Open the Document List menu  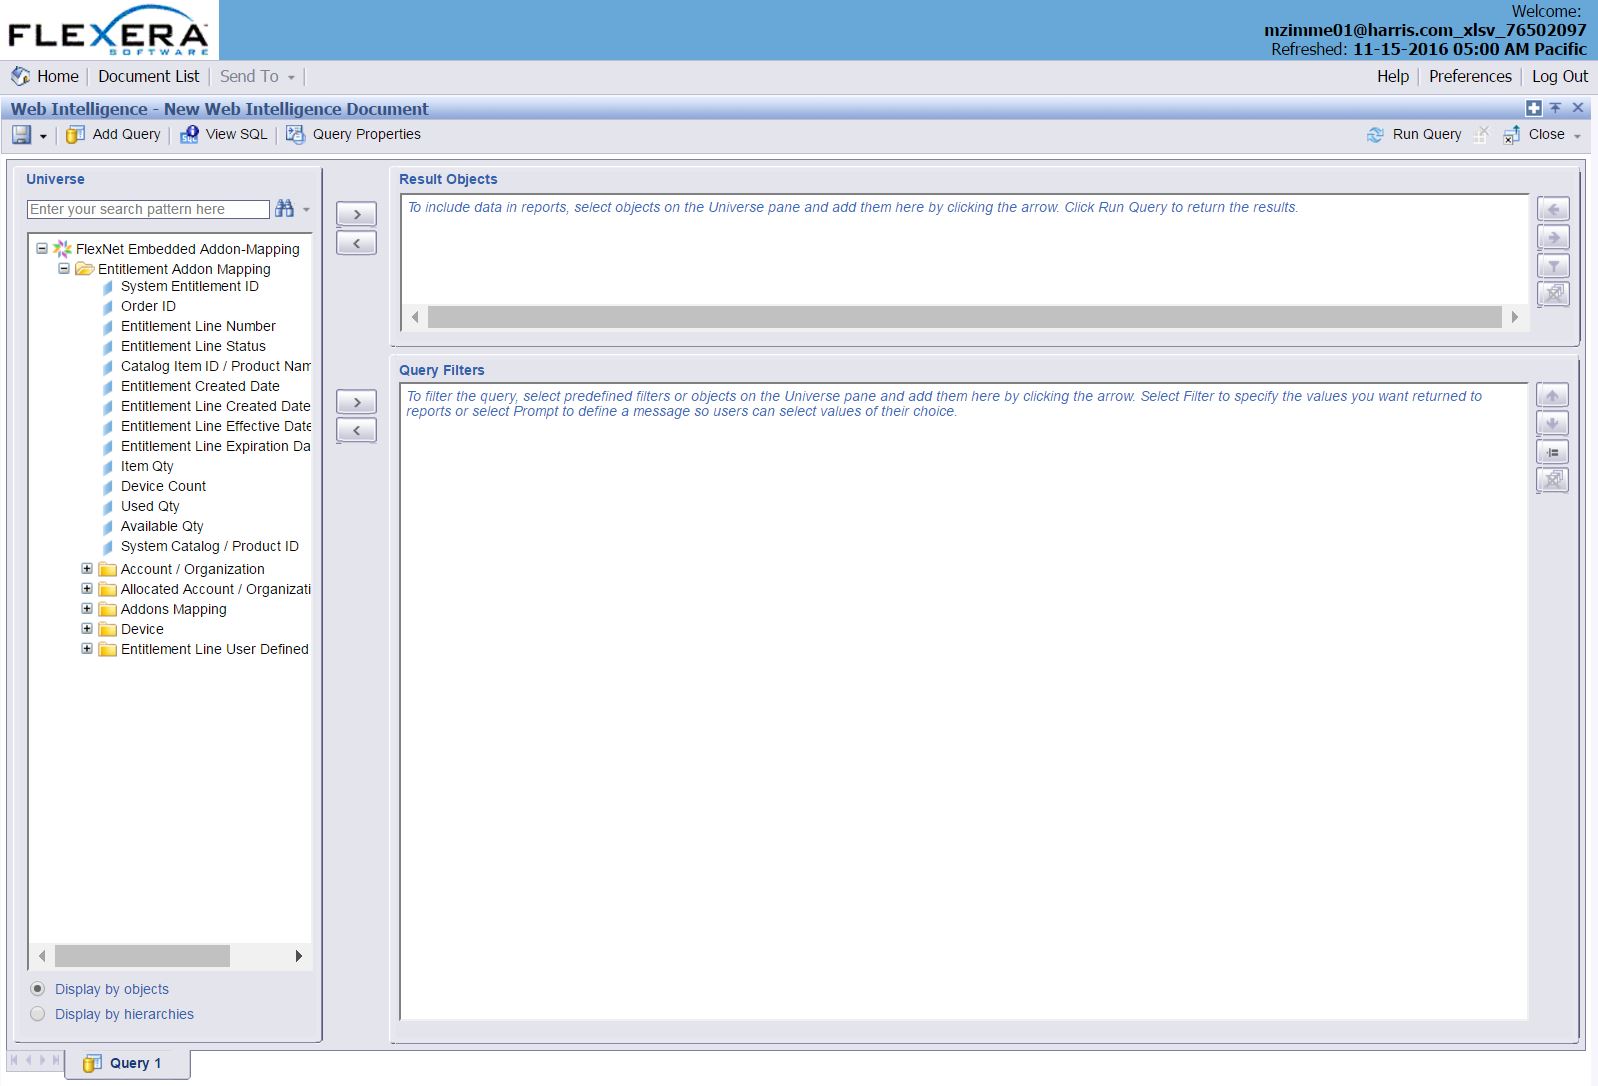pyautogui.click(x=148, y=76)
